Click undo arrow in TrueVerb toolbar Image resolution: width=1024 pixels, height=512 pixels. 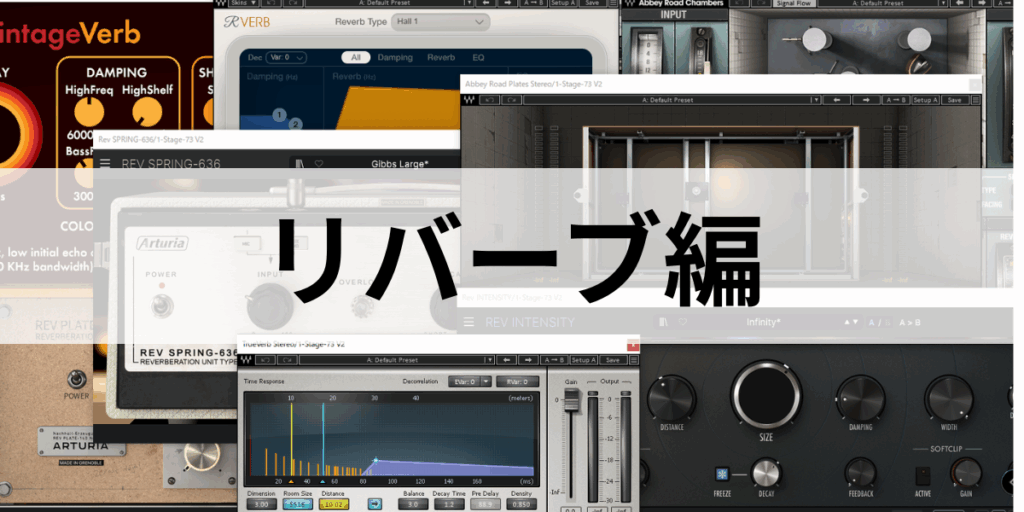tap(268, 360)
